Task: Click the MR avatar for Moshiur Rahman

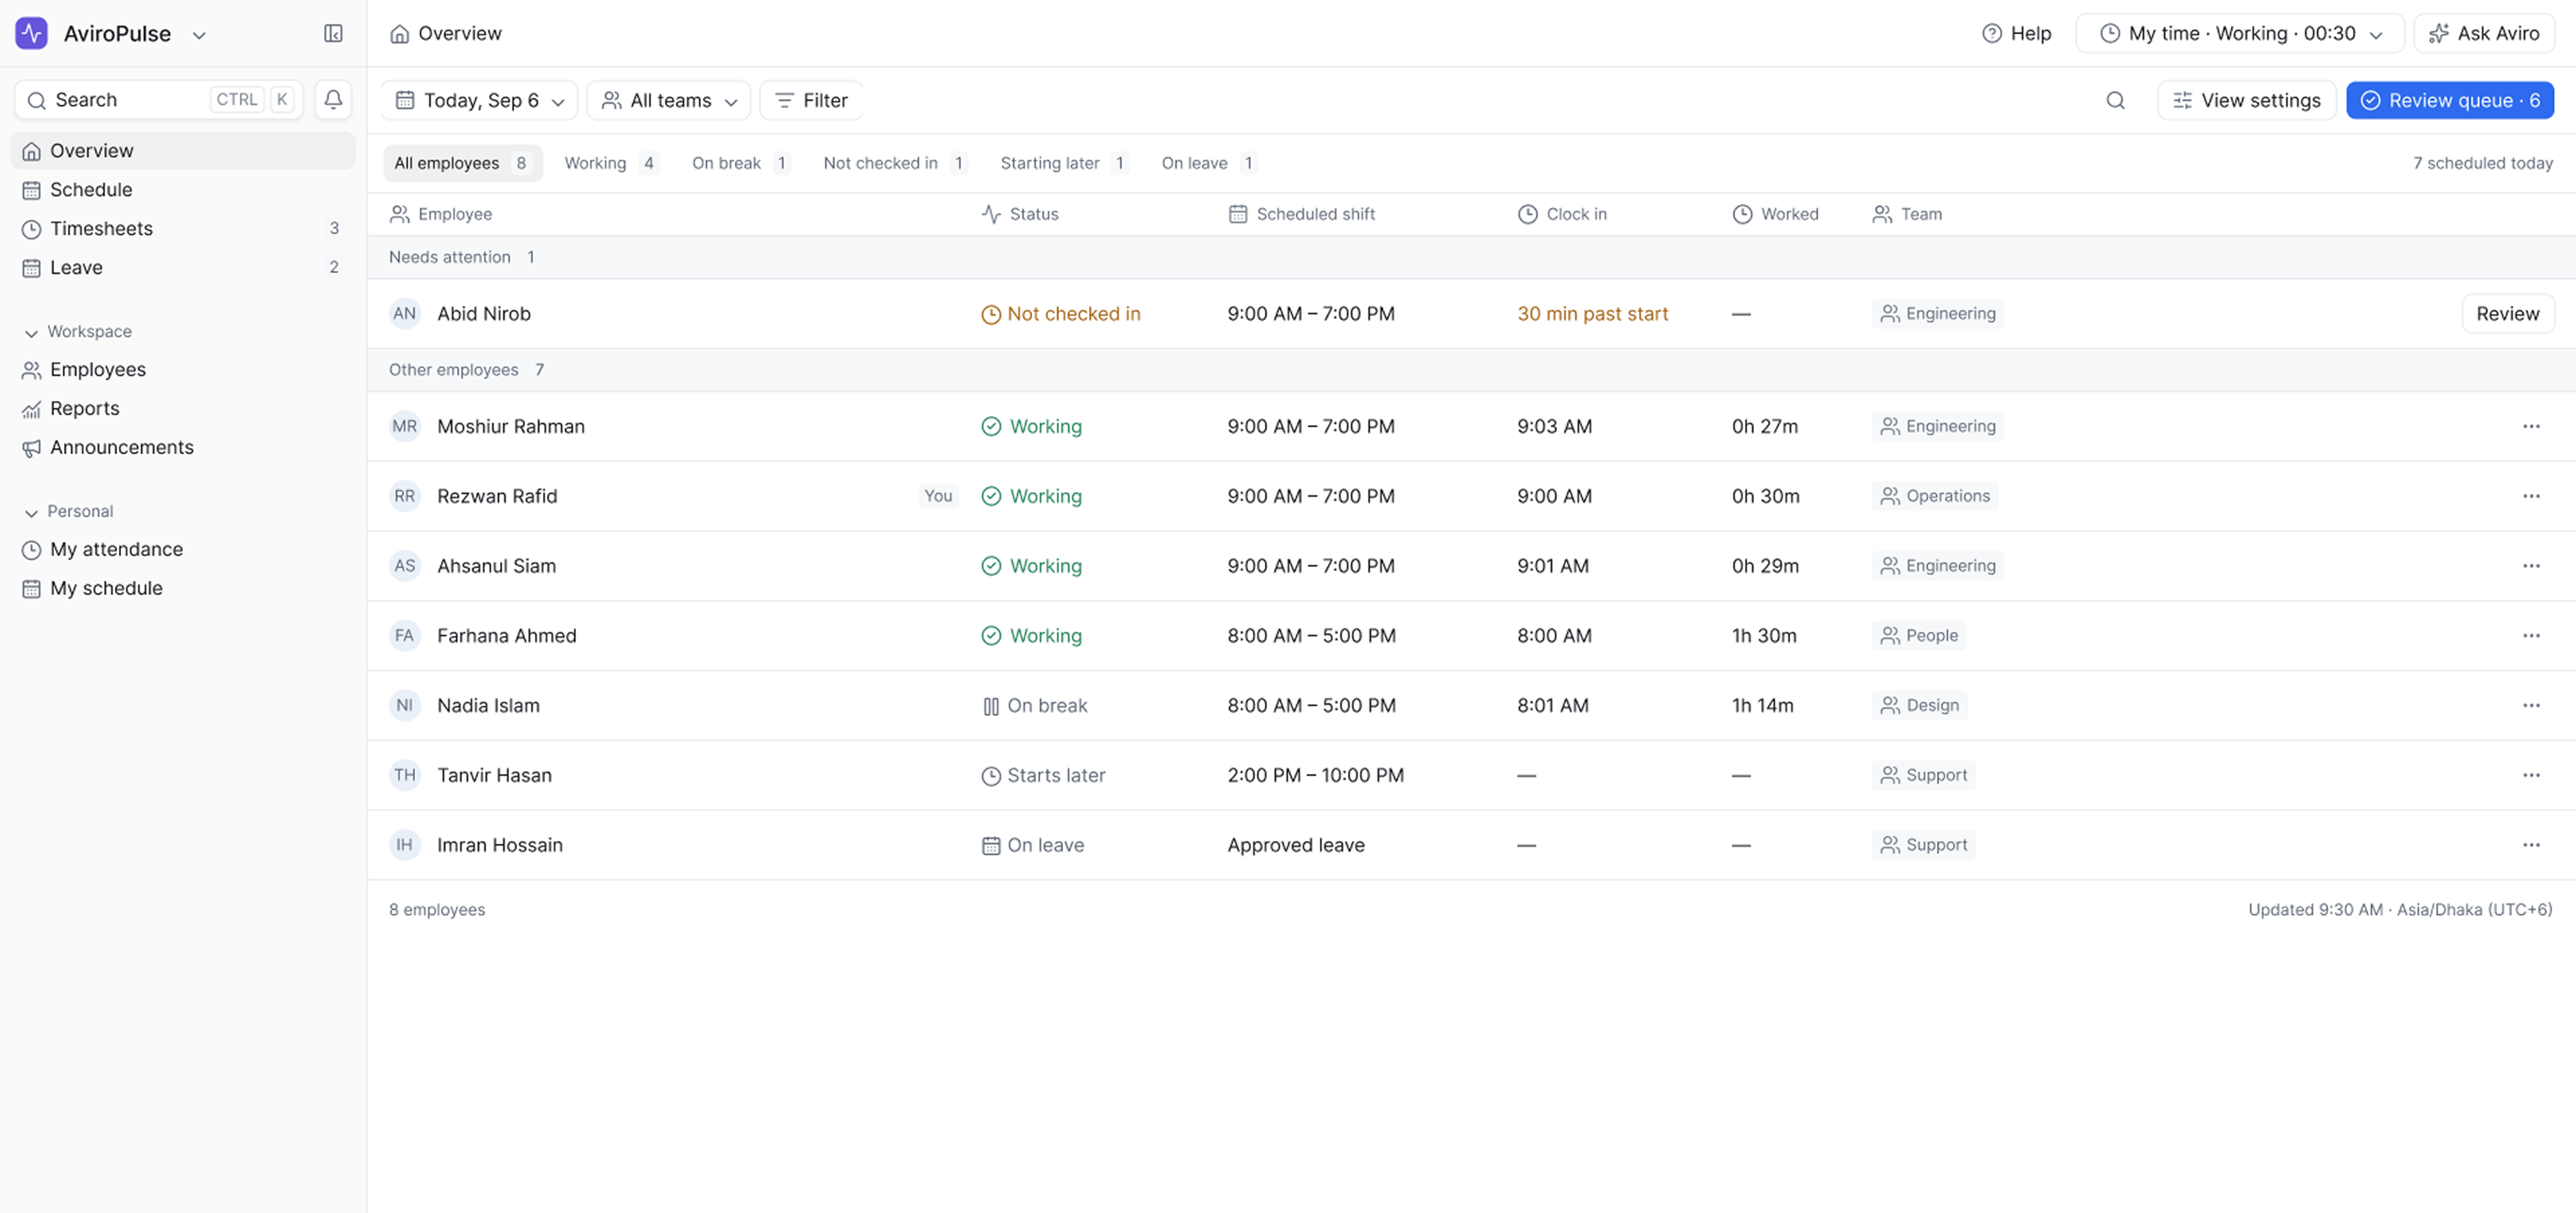Action: coord(404,426)
